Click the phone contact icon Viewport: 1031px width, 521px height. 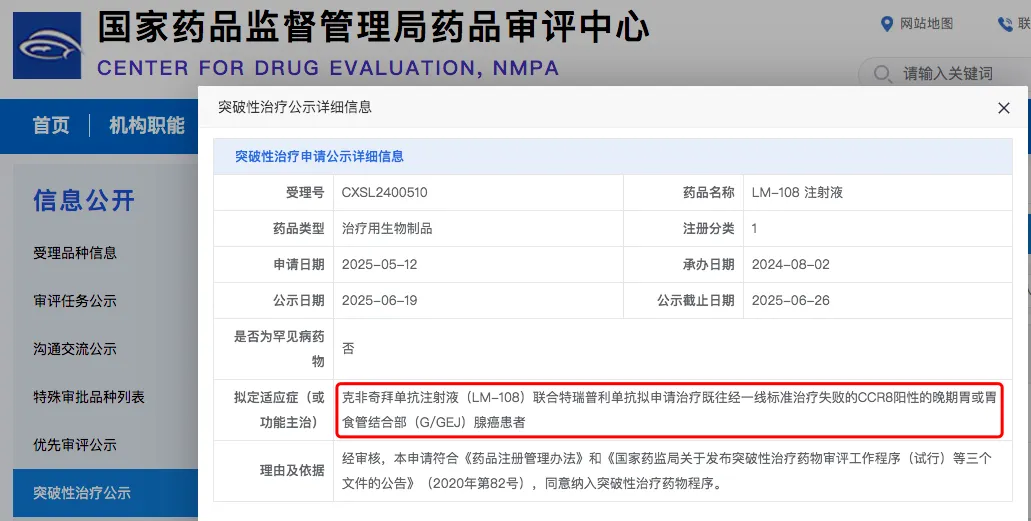point(1005,24)
